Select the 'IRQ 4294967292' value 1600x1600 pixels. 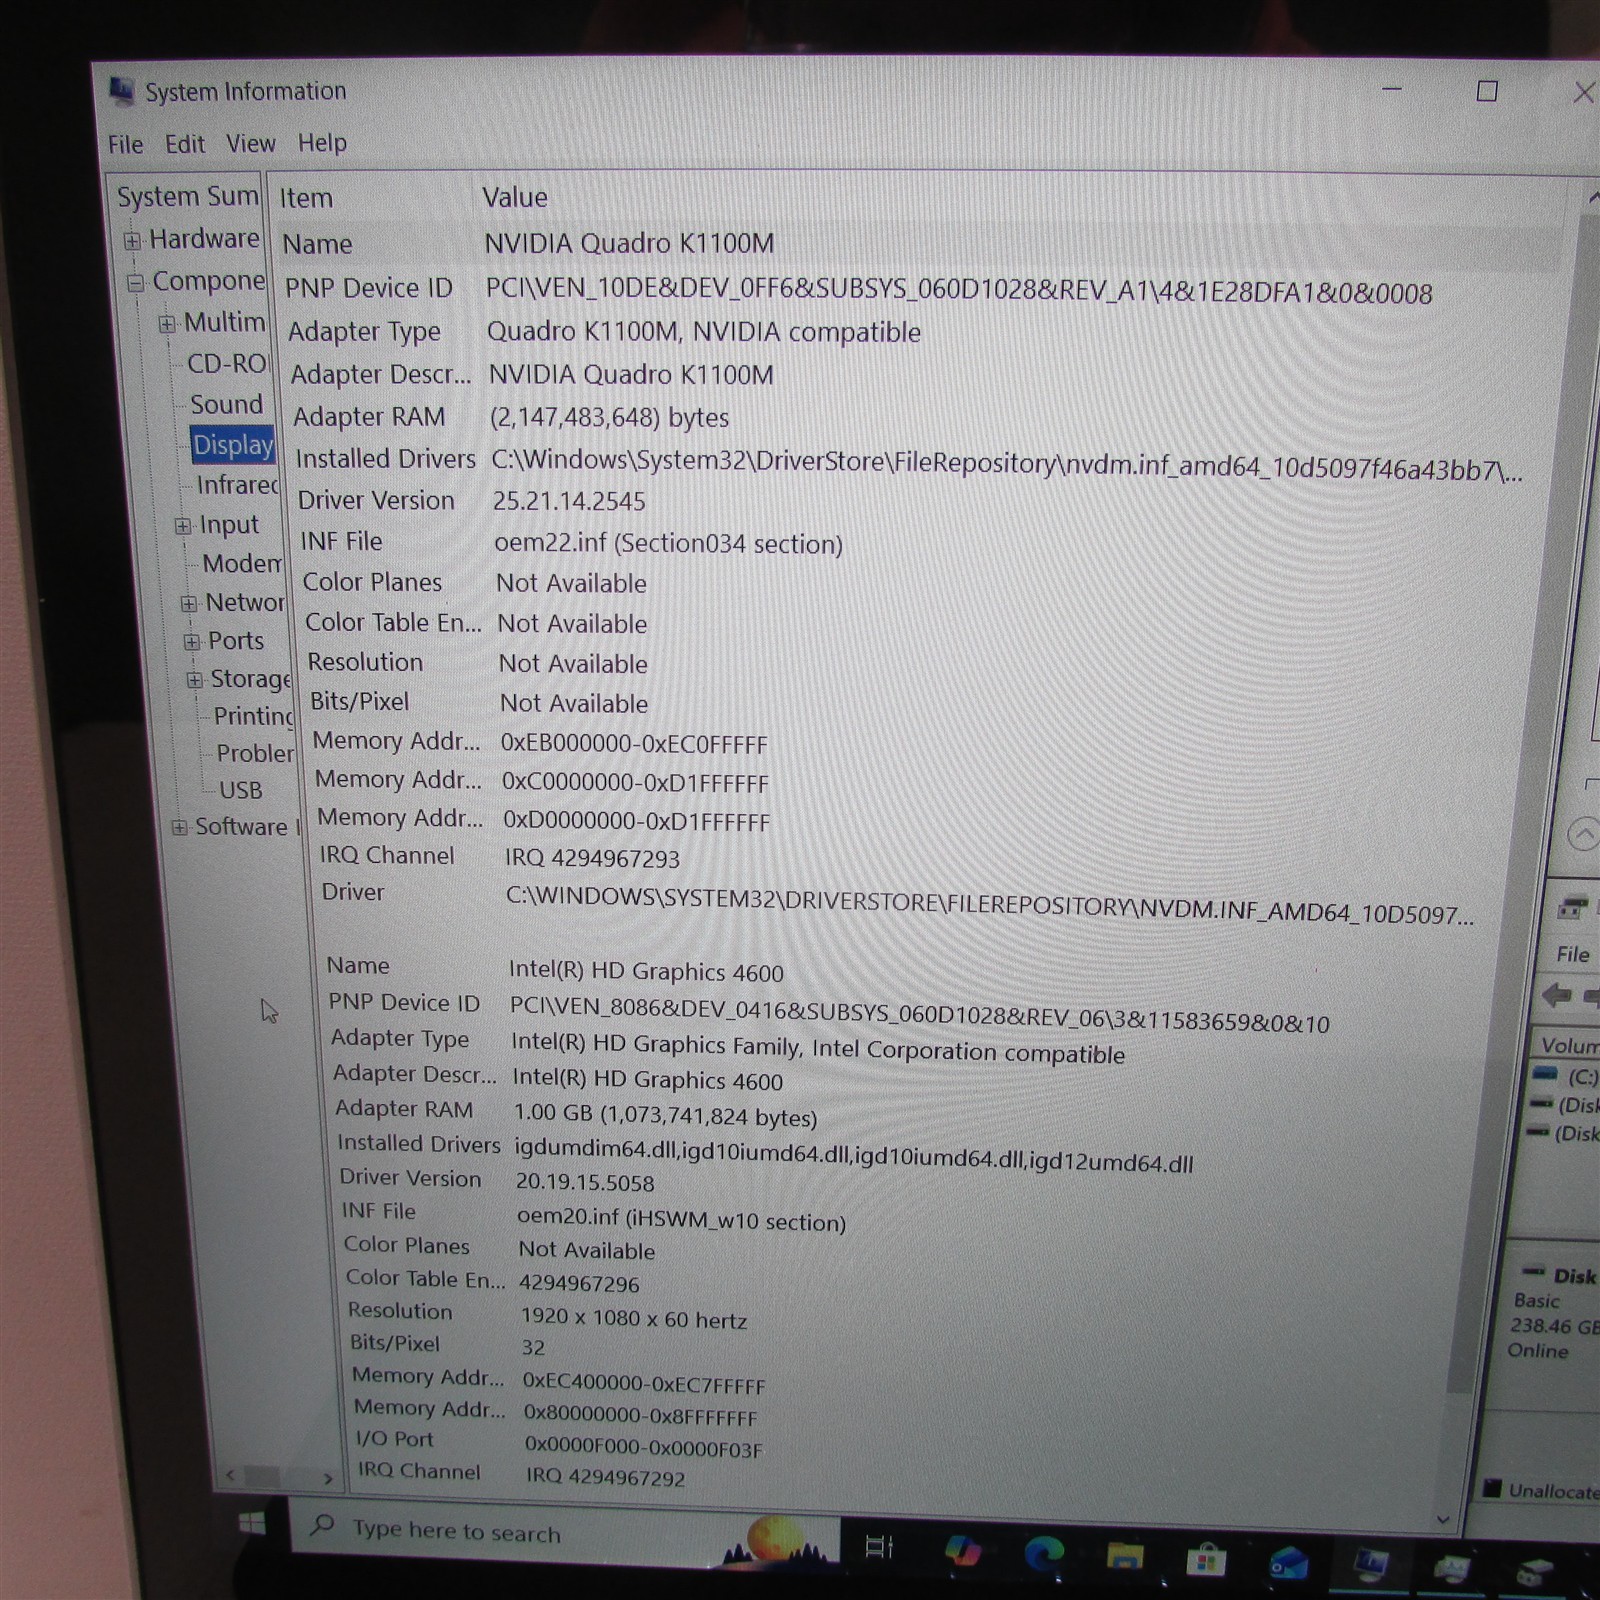tap(605, 1477)
